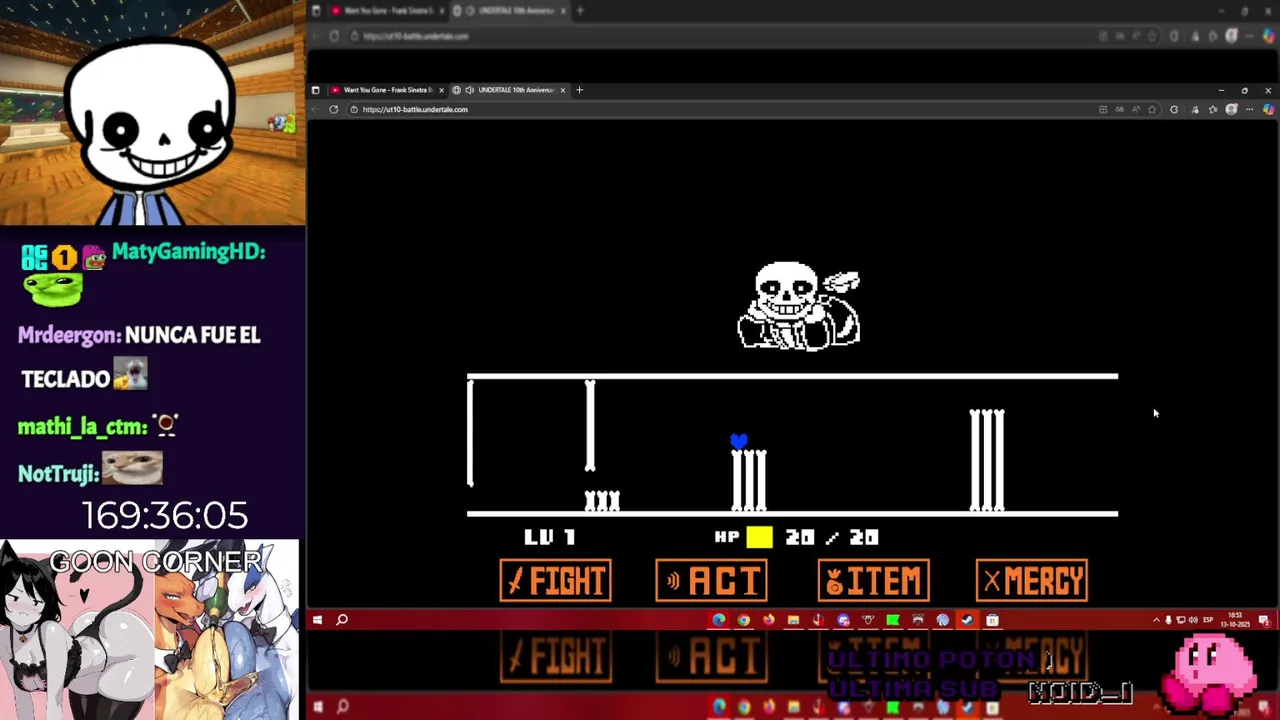Open the volume tray control
This screenshot has width=1280, height=720.
tap(1193, 620)
